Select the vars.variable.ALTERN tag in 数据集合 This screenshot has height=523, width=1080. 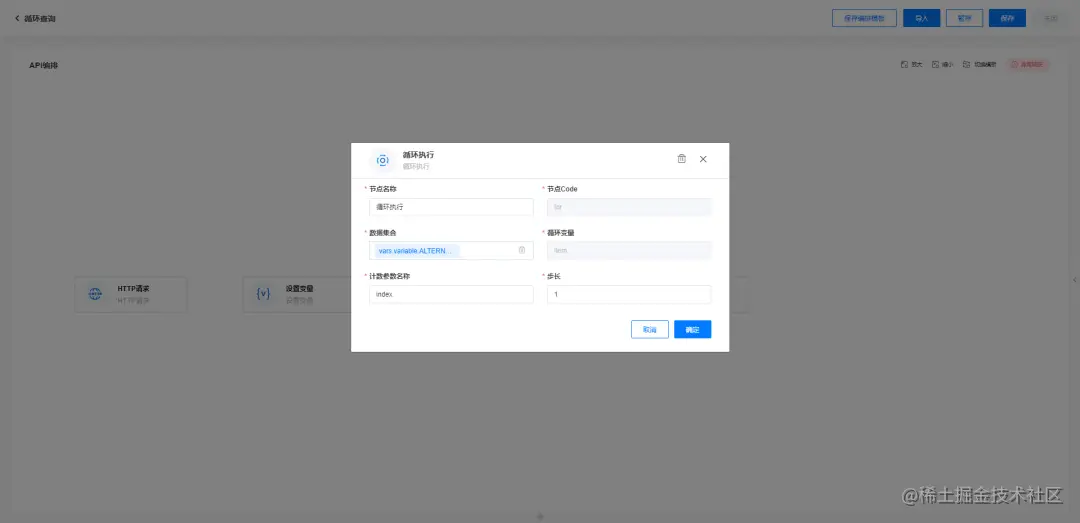[416, 251]
